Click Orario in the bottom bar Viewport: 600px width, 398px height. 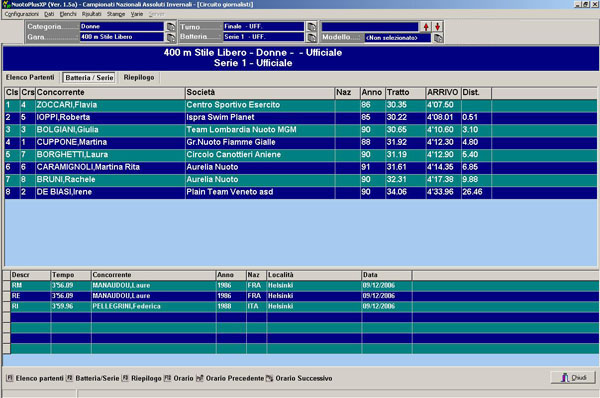point(183,378)
